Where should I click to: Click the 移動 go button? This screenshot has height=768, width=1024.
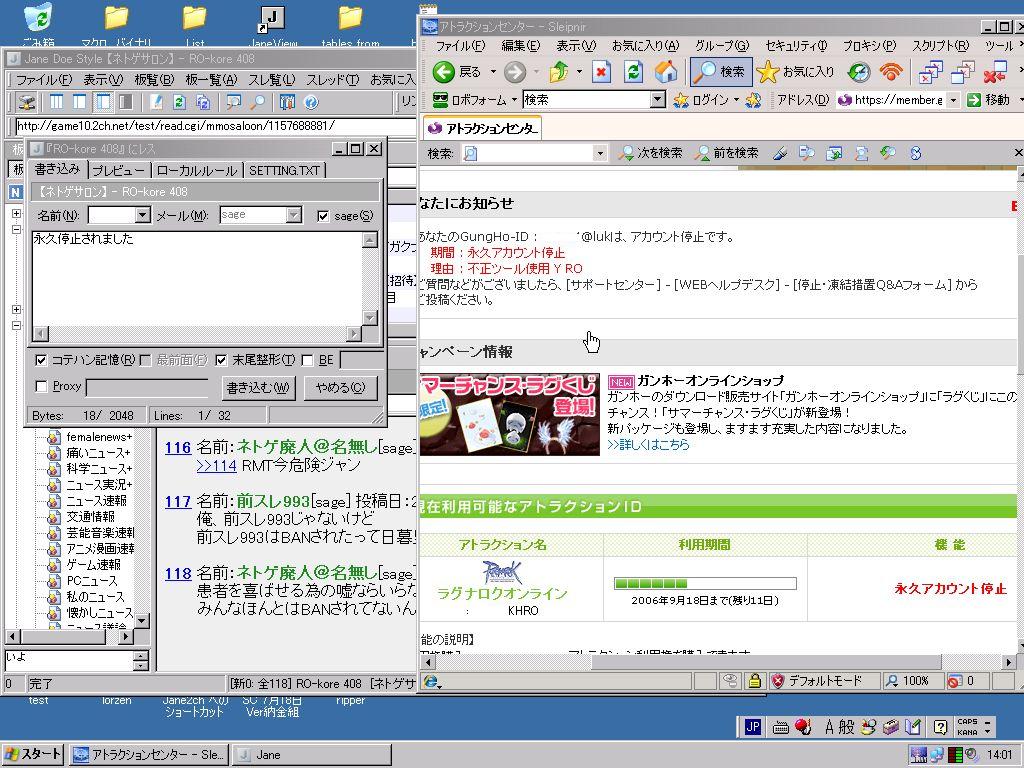click(x=989, y=100)
